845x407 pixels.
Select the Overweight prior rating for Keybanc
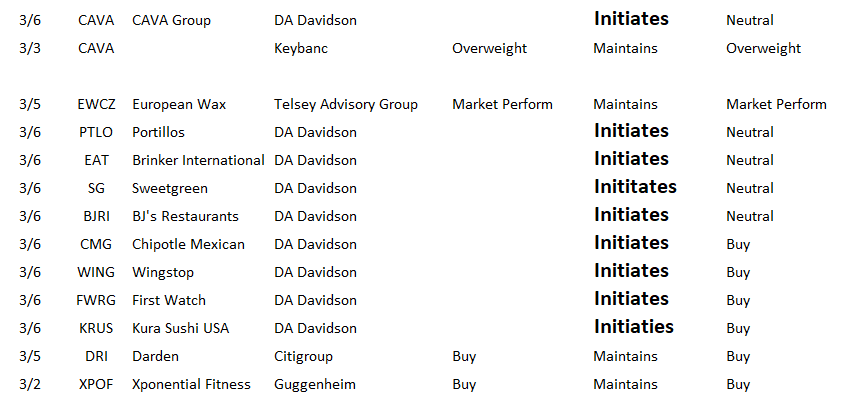[x=489, y=49]
